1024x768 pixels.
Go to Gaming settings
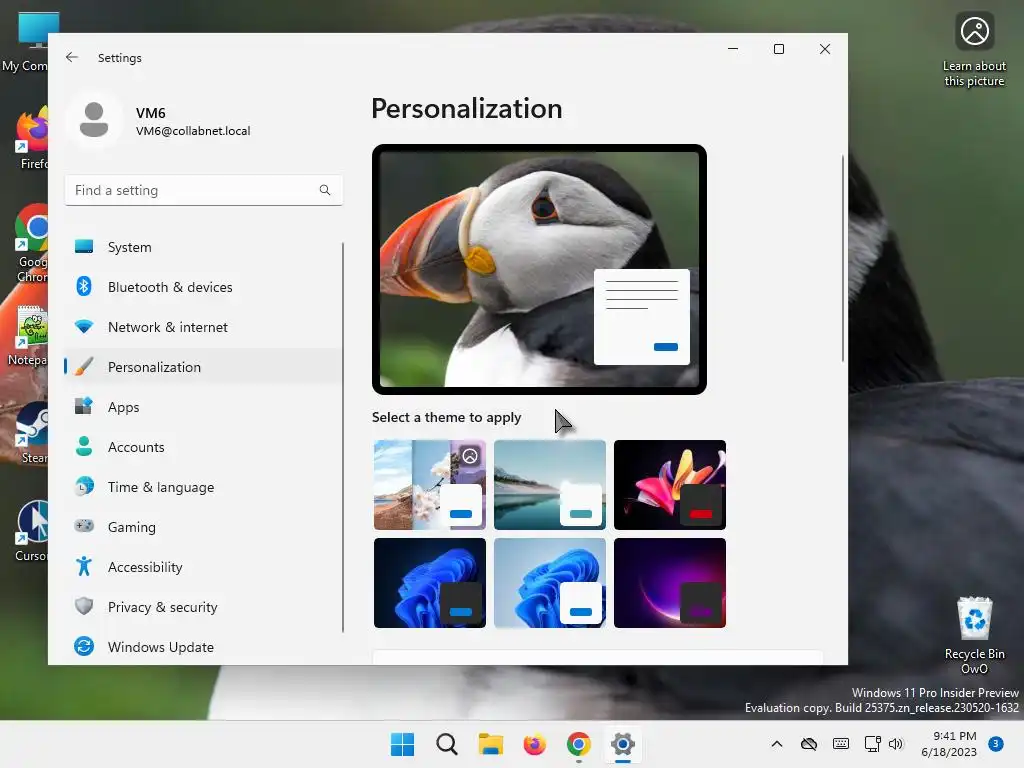(x=203, y=526)
